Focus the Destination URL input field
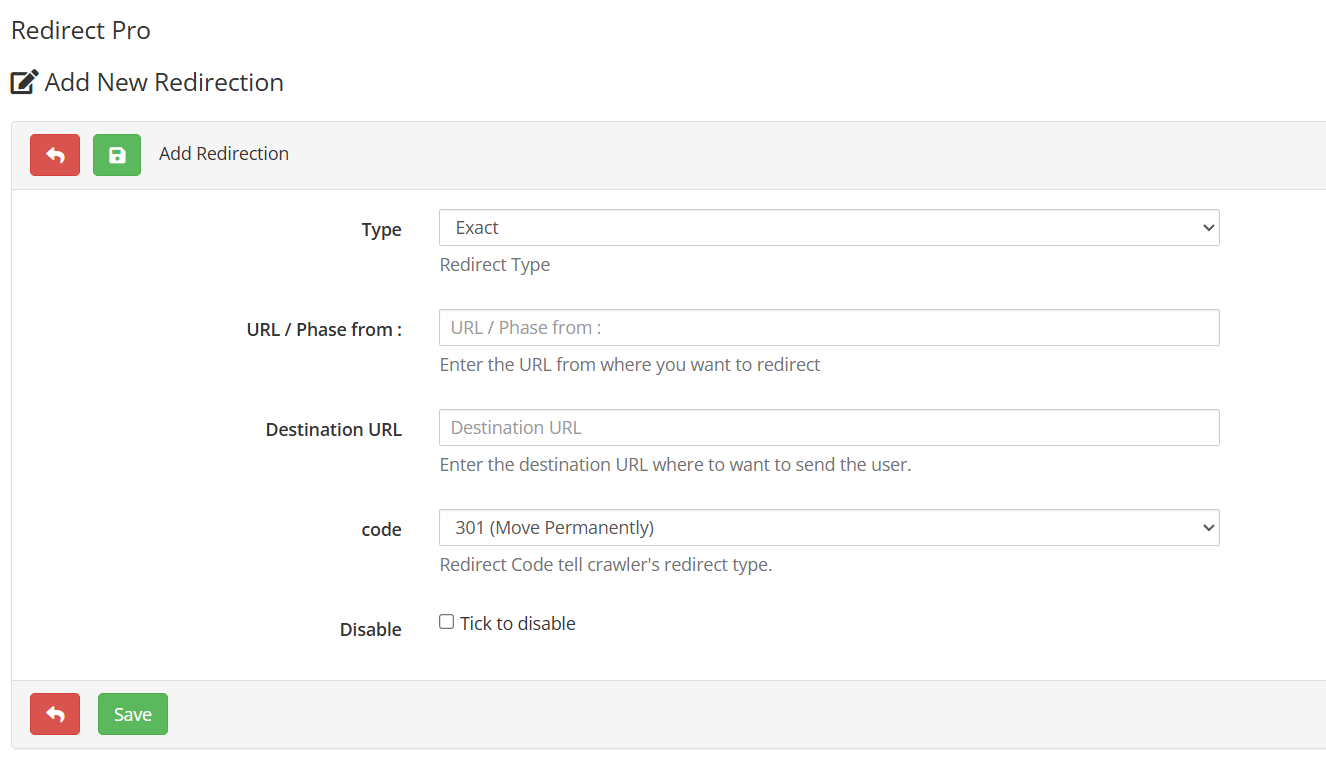Screen dimensions: 1326x760 829,428
